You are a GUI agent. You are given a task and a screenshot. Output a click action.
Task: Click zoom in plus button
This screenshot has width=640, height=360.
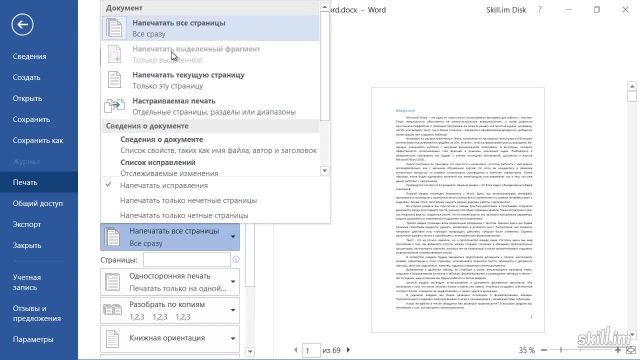[618, 350]
